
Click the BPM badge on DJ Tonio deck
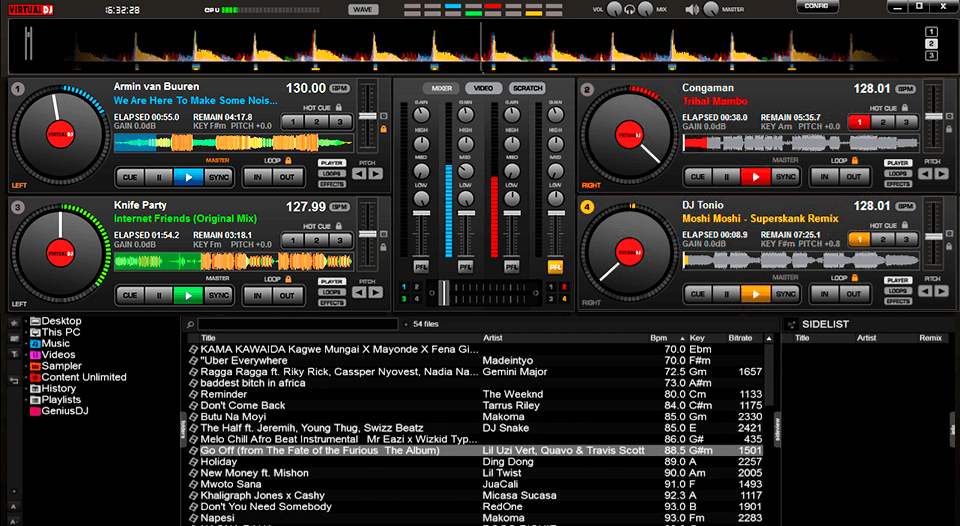906,206
